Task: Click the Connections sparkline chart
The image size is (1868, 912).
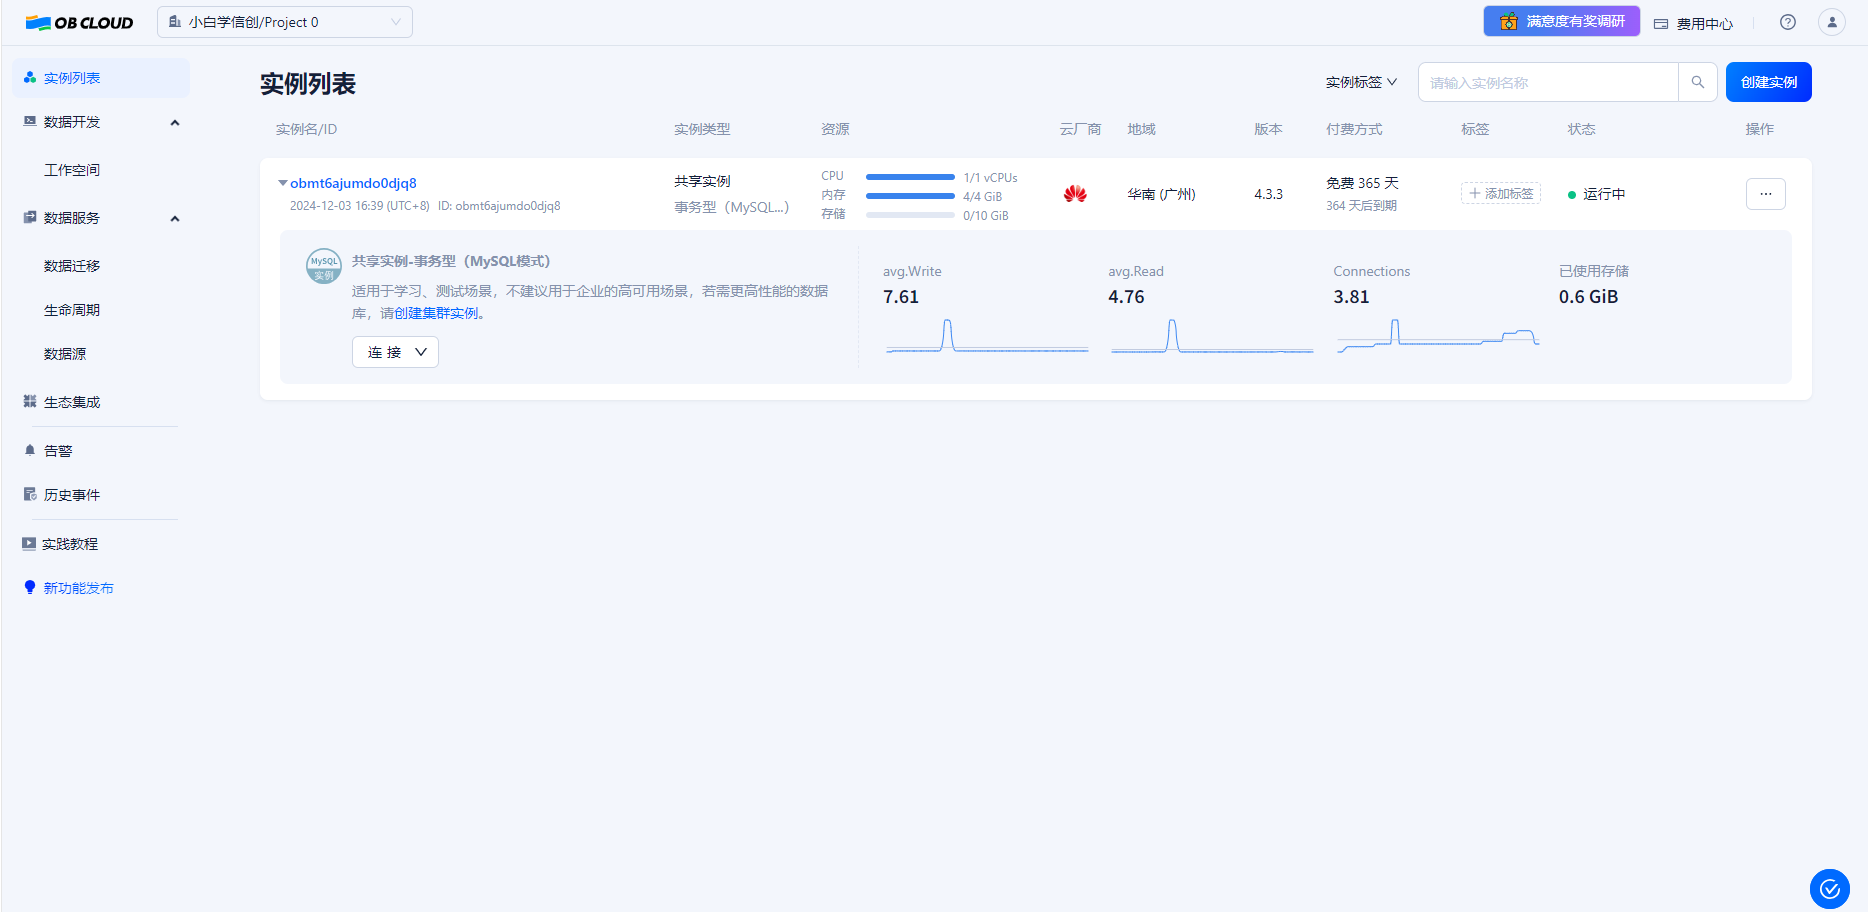Action: 1438,336
